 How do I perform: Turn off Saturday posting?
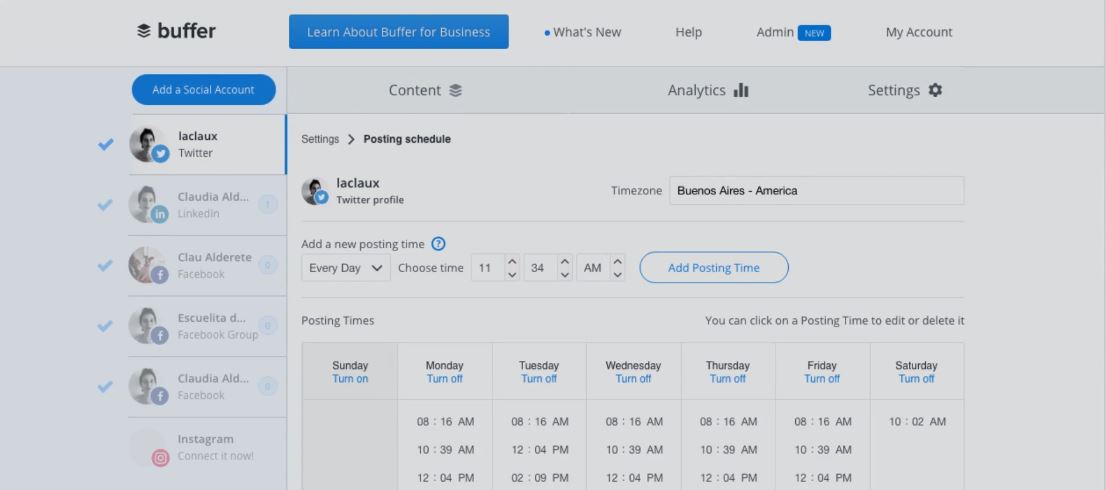pyautogui.click(x=916, y=379)
